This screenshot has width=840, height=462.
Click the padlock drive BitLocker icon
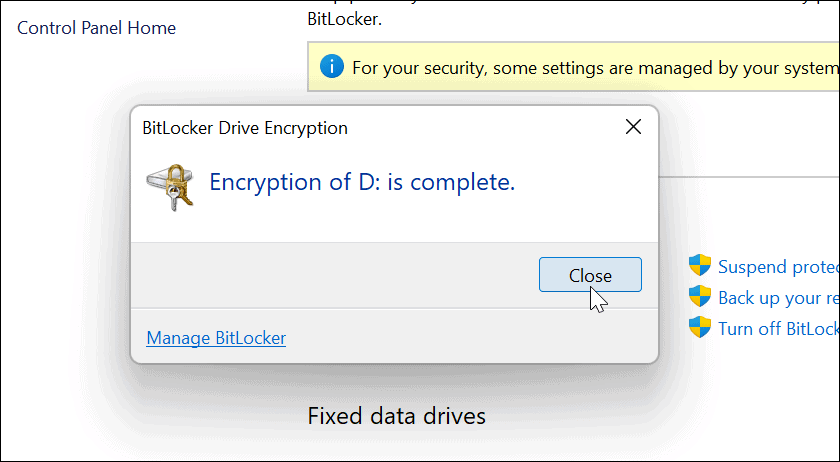(170, 187)
